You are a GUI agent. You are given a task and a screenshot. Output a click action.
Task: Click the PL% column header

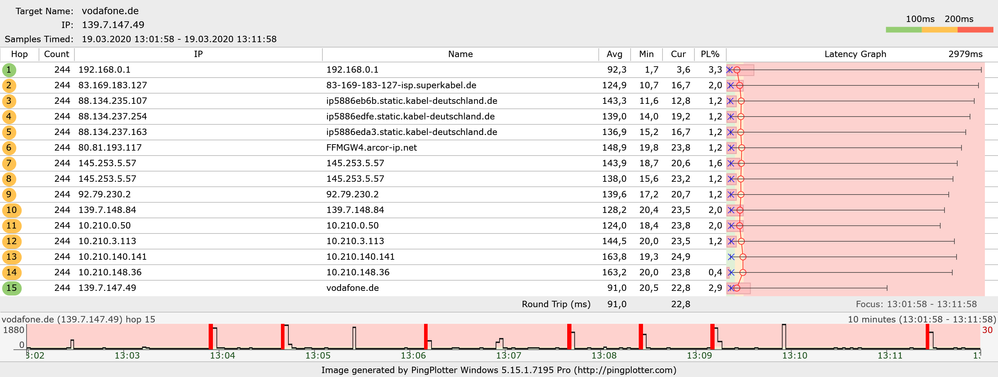710,55
